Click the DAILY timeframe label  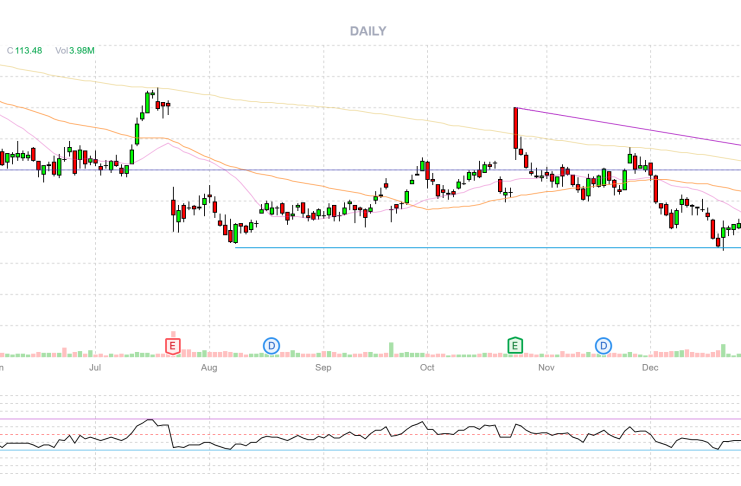click(x=368, y=31)
